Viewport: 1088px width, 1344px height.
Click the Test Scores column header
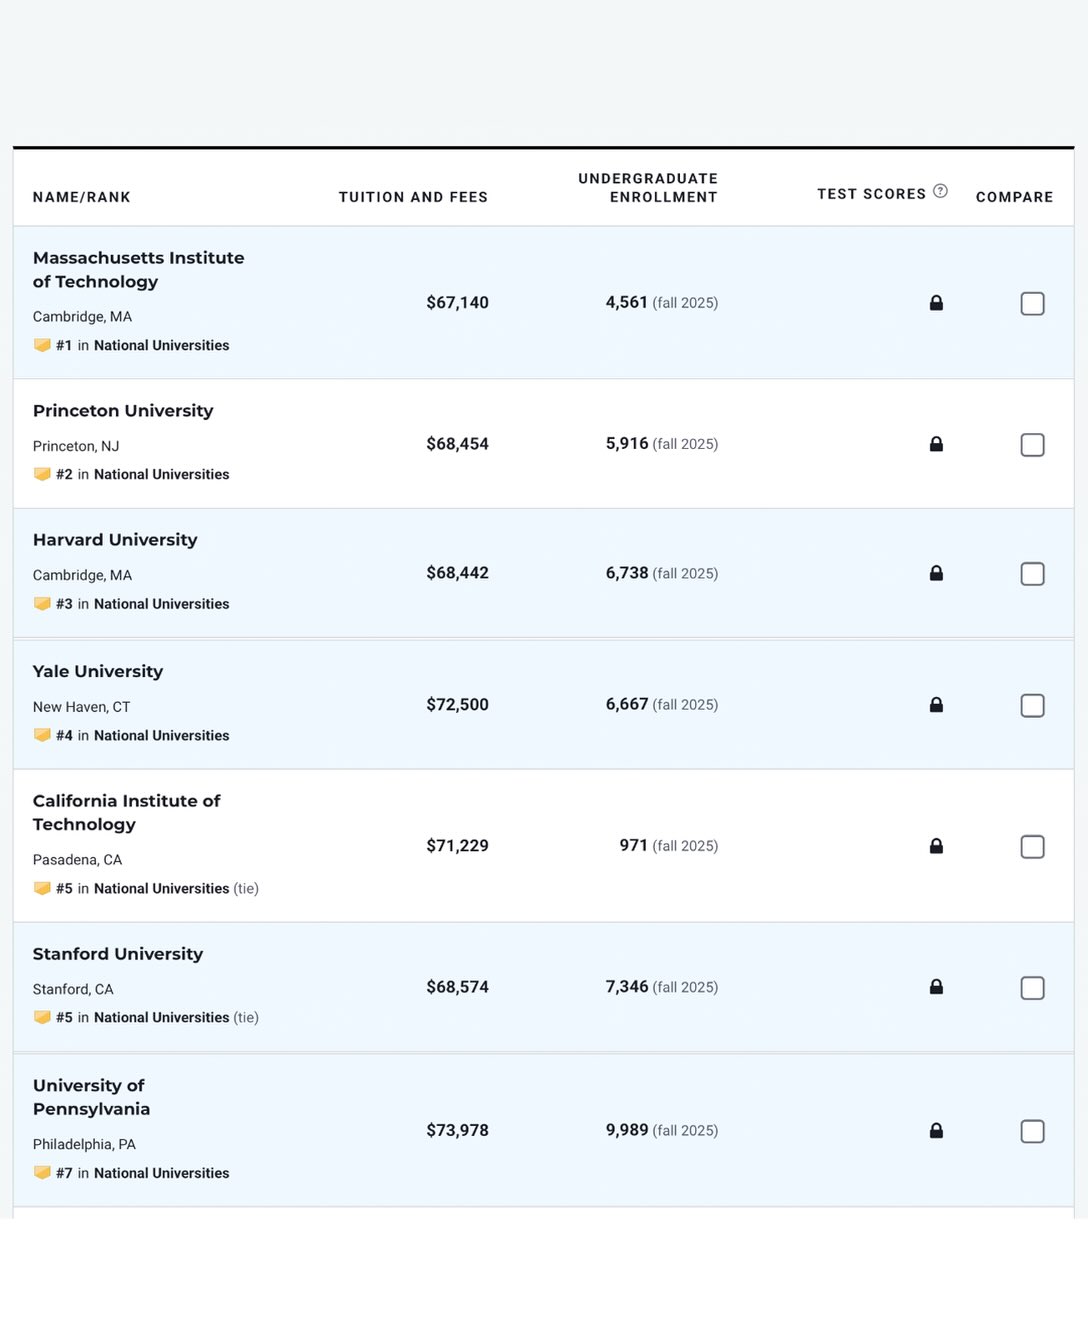coord(871,194)
